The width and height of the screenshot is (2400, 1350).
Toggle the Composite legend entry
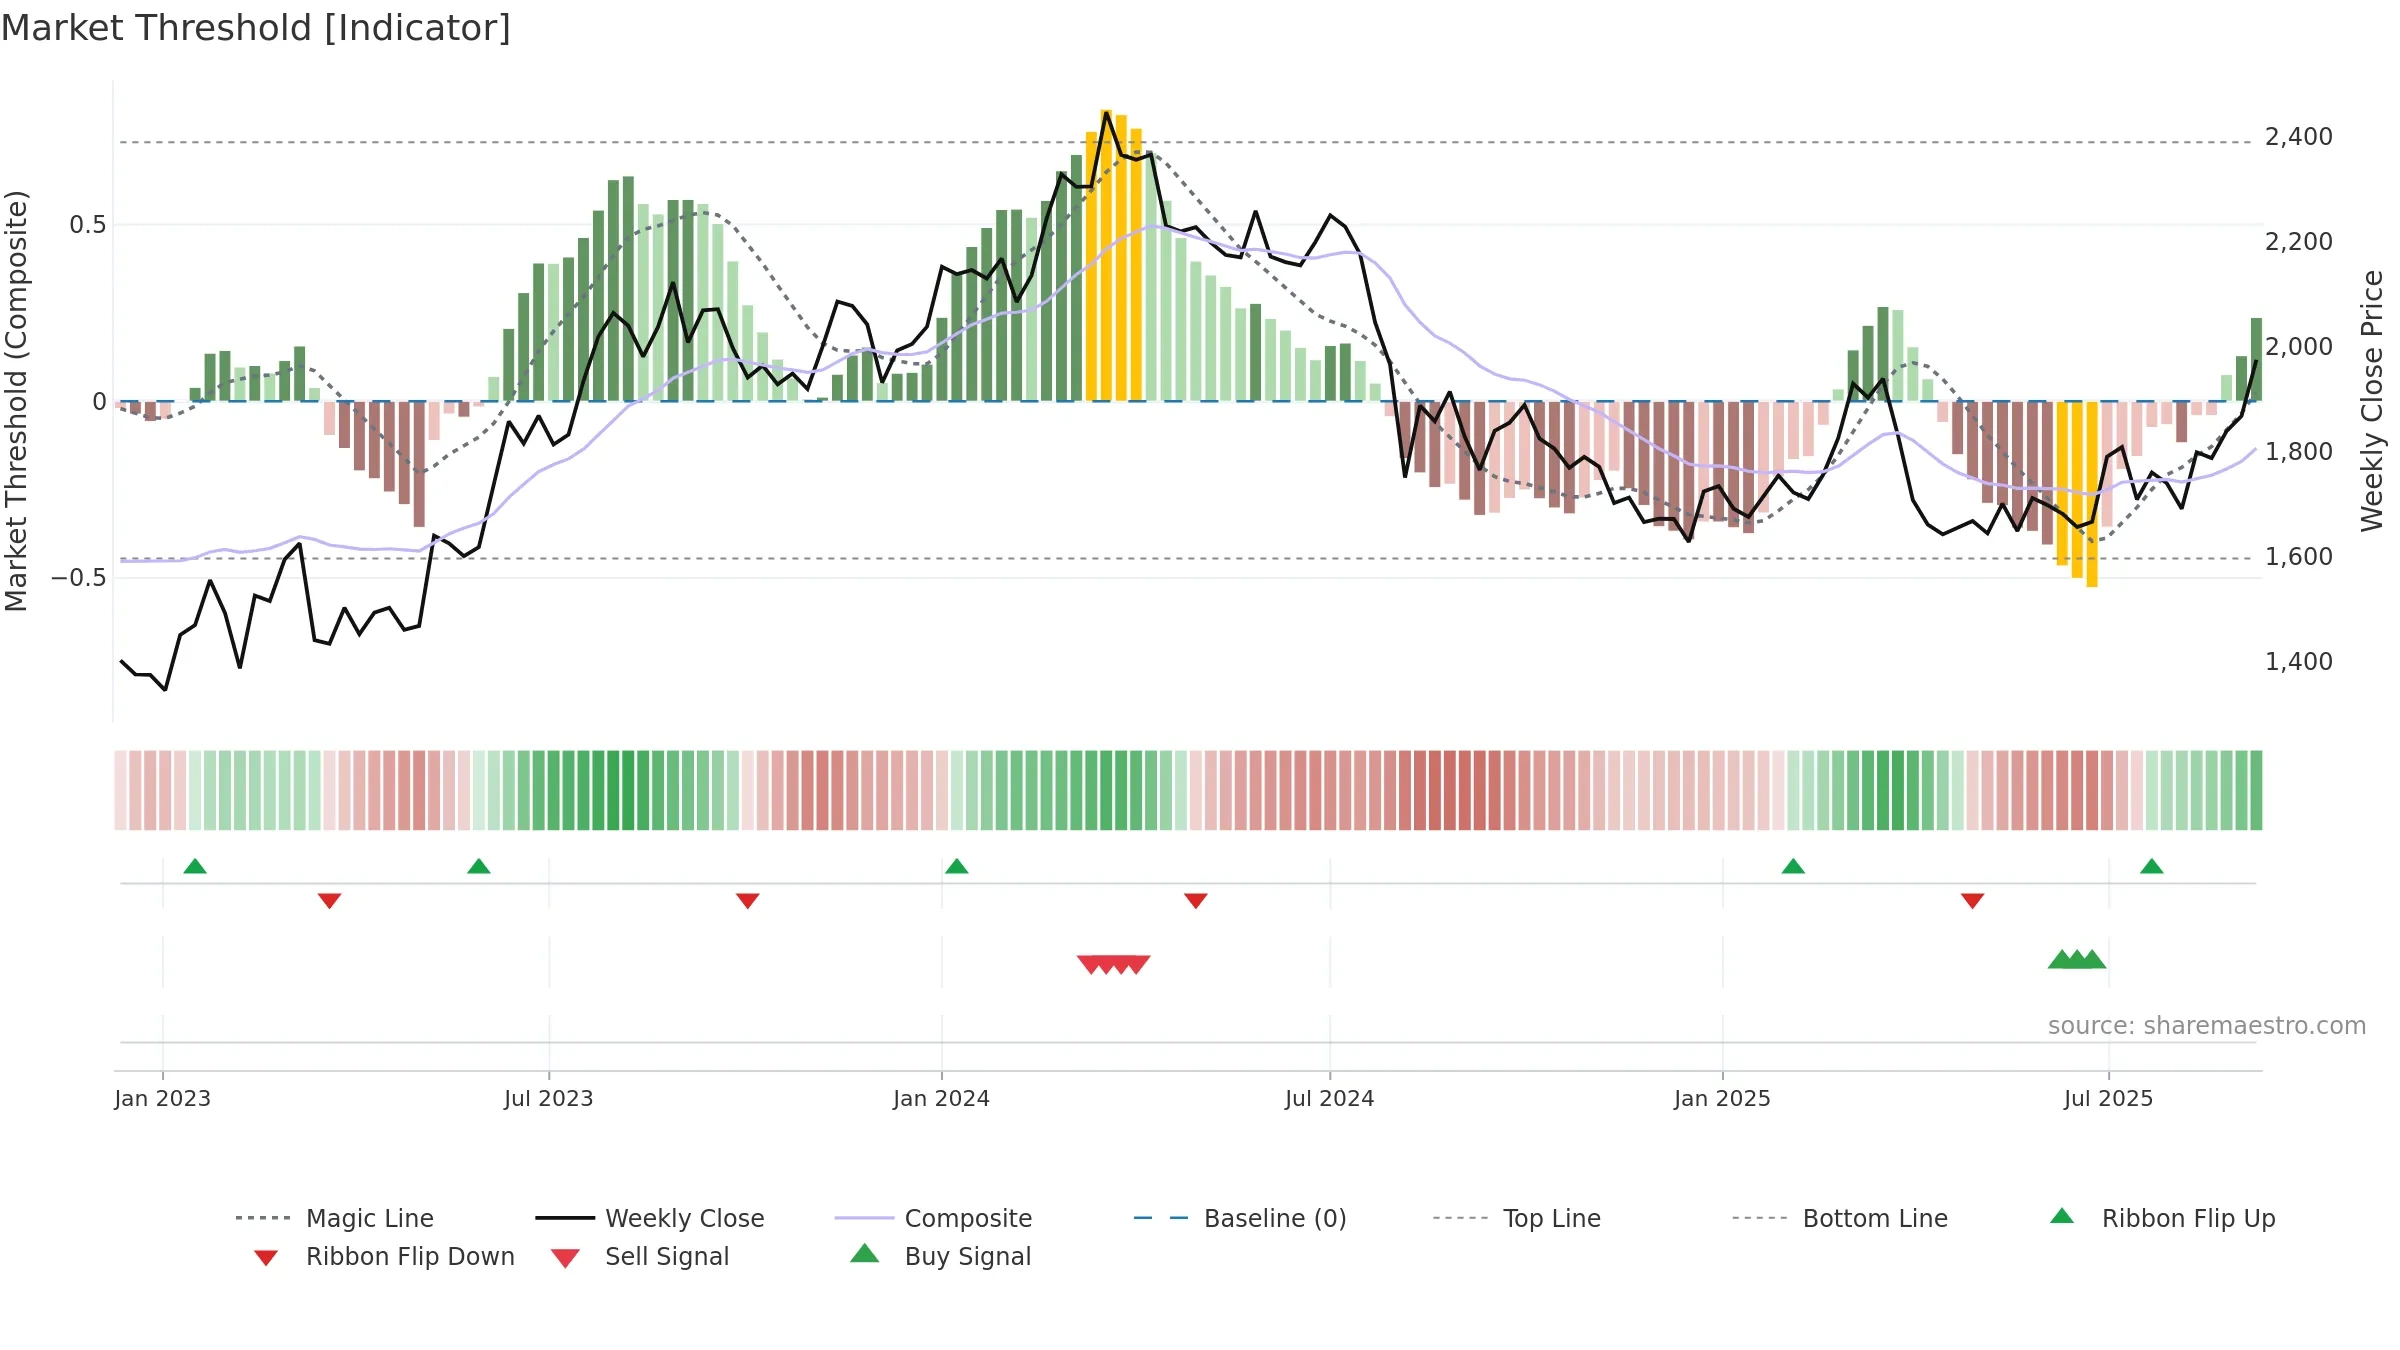click(x=934, y=1218)
